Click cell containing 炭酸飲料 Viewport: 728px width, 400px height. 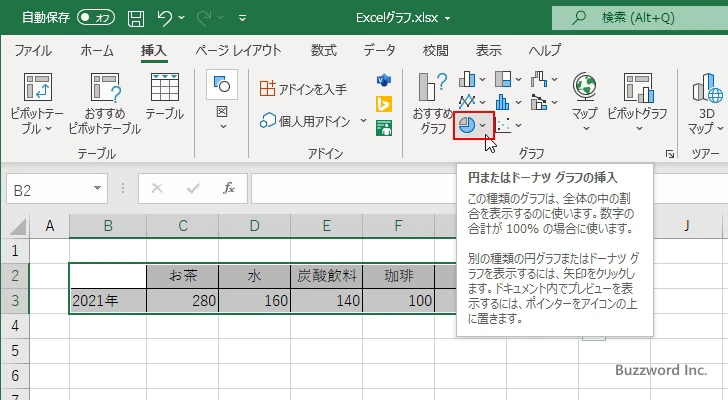[327, 276]
